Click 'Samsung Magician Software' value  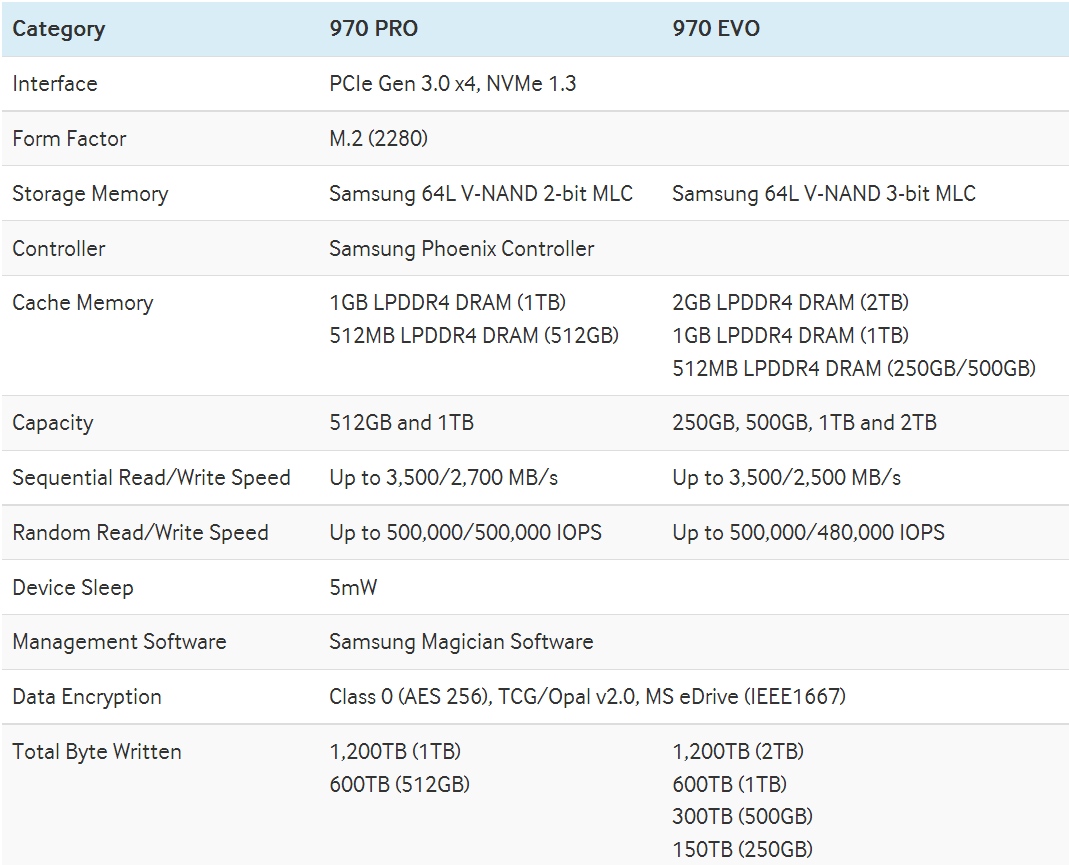pyautogui.click(x=461, y=642)
